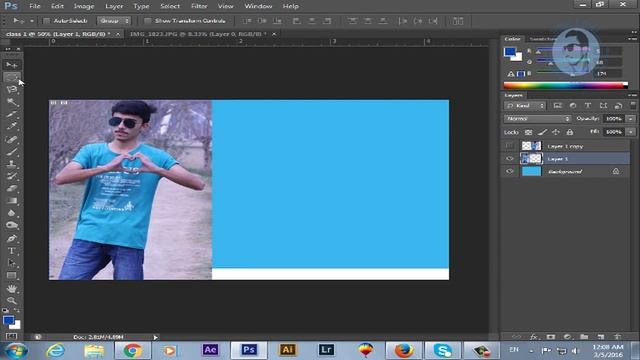
Task: Add a layer mask icon
Action: 551,337
